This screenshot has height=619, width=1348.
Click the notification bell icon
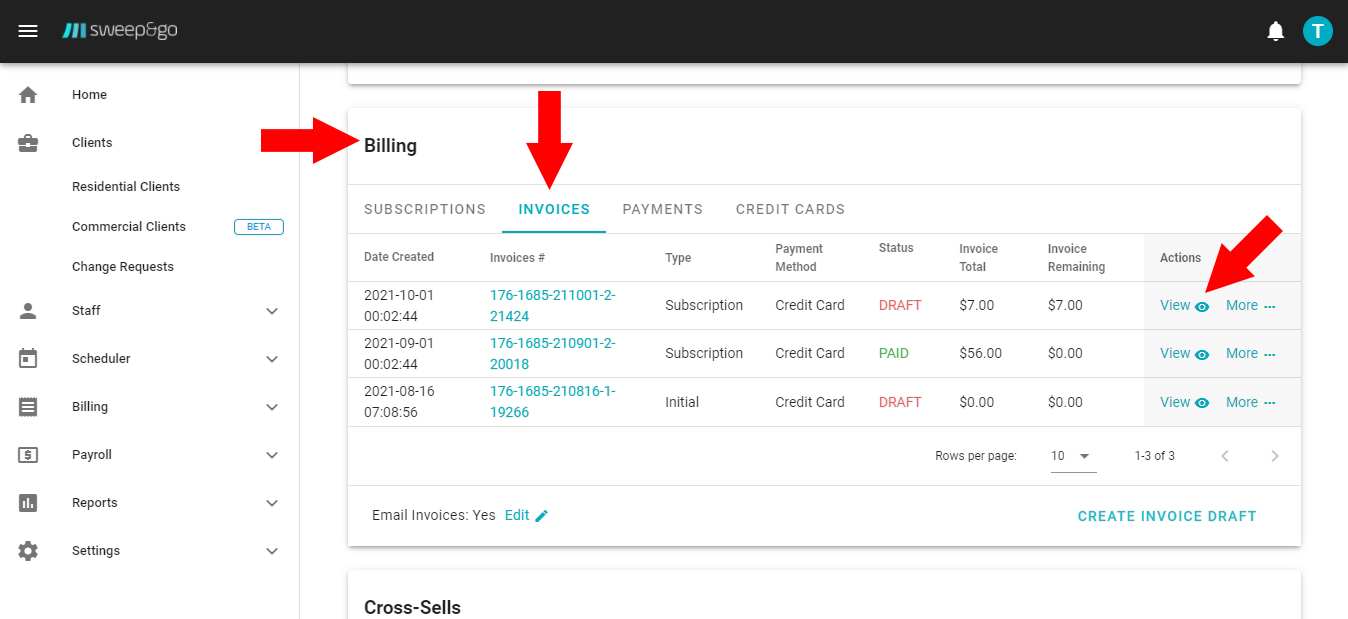(x=1275, y=30)
